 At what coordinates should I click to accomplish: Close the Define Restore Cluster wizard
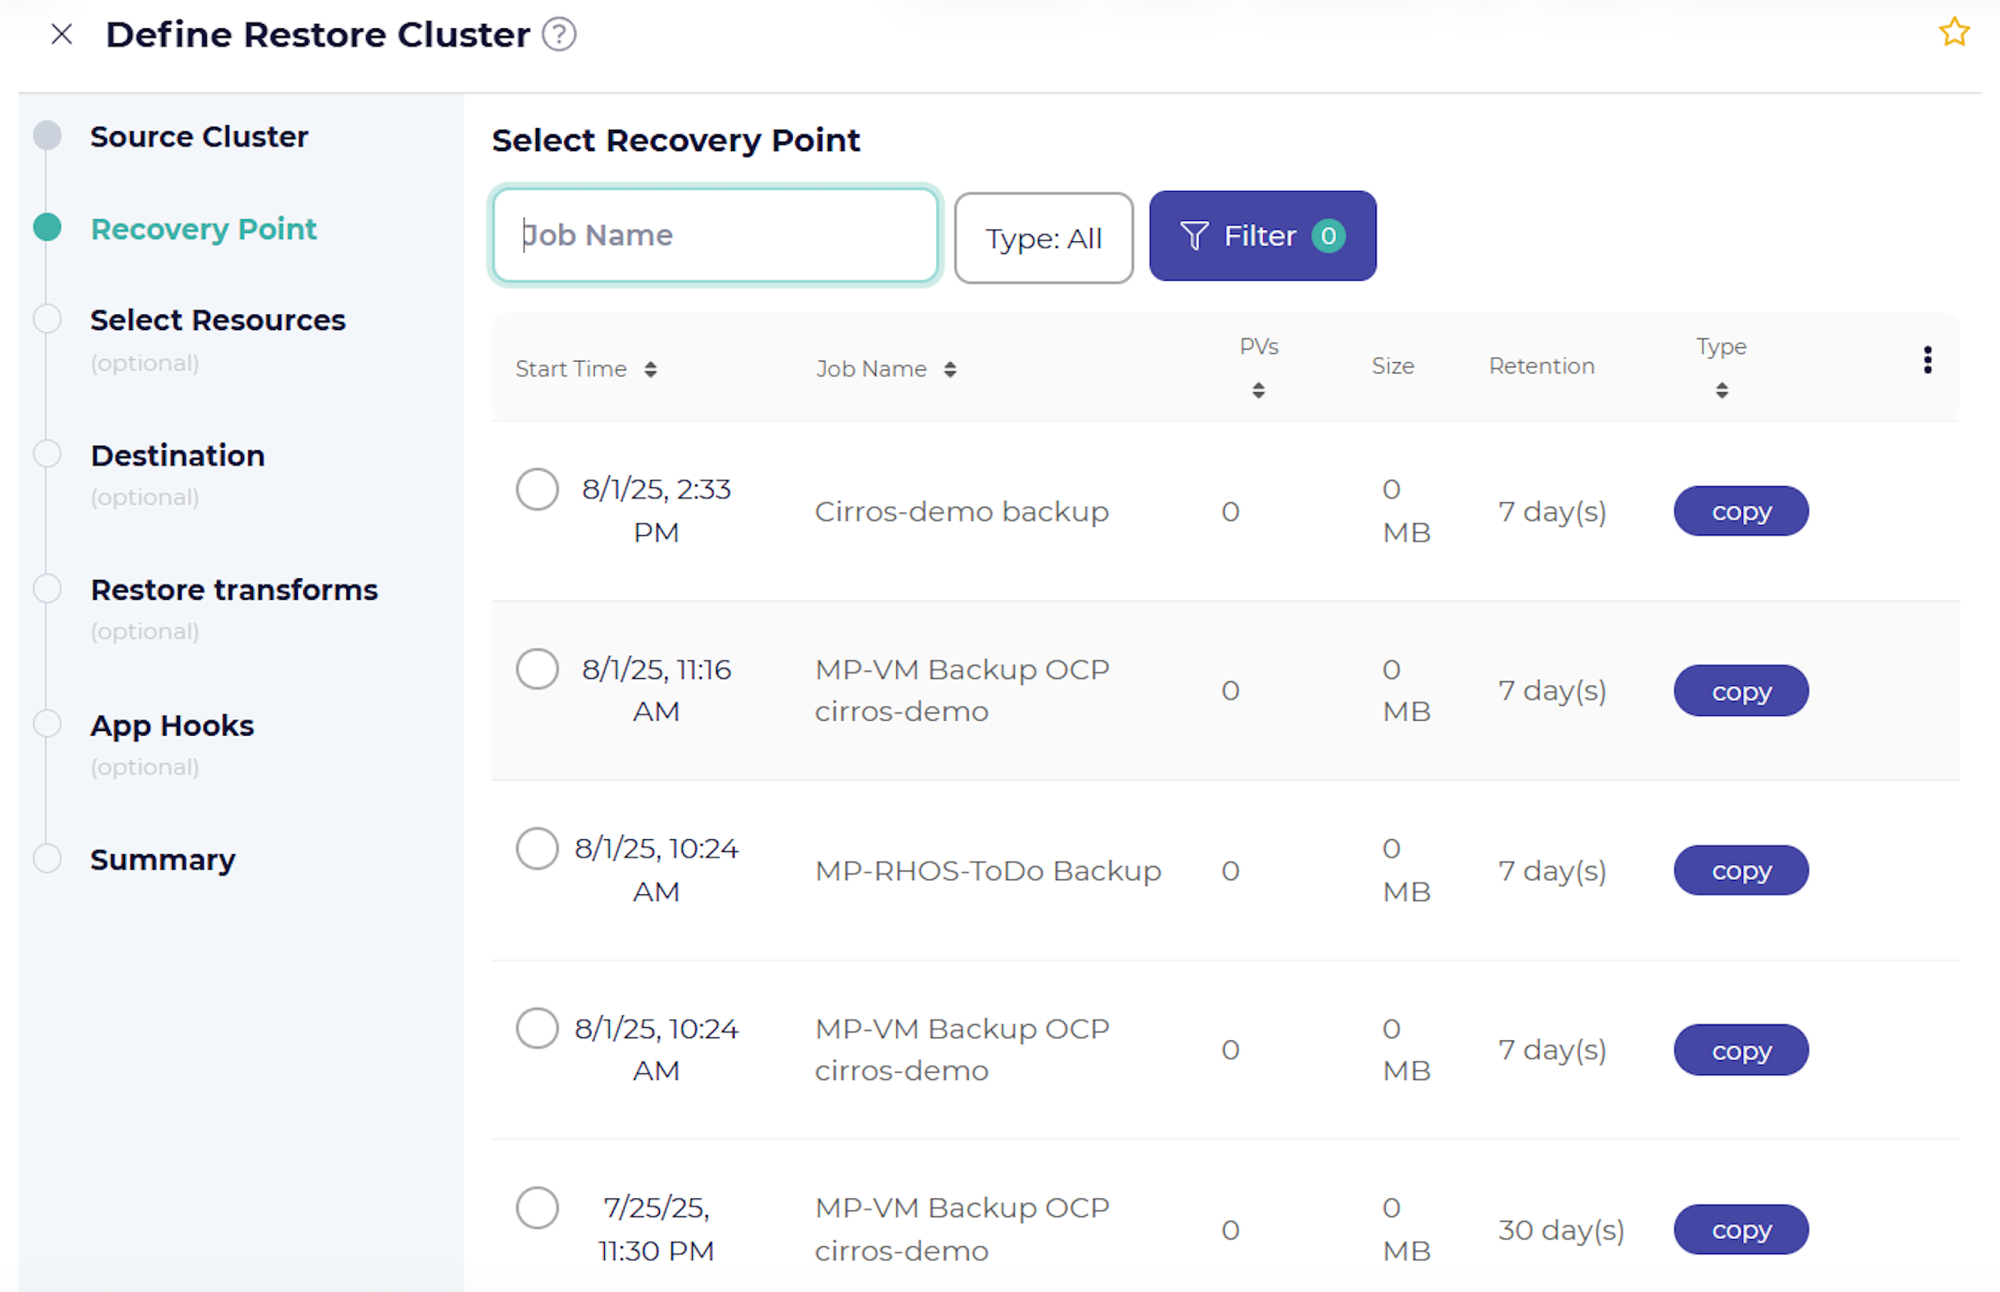coord(62,34)
